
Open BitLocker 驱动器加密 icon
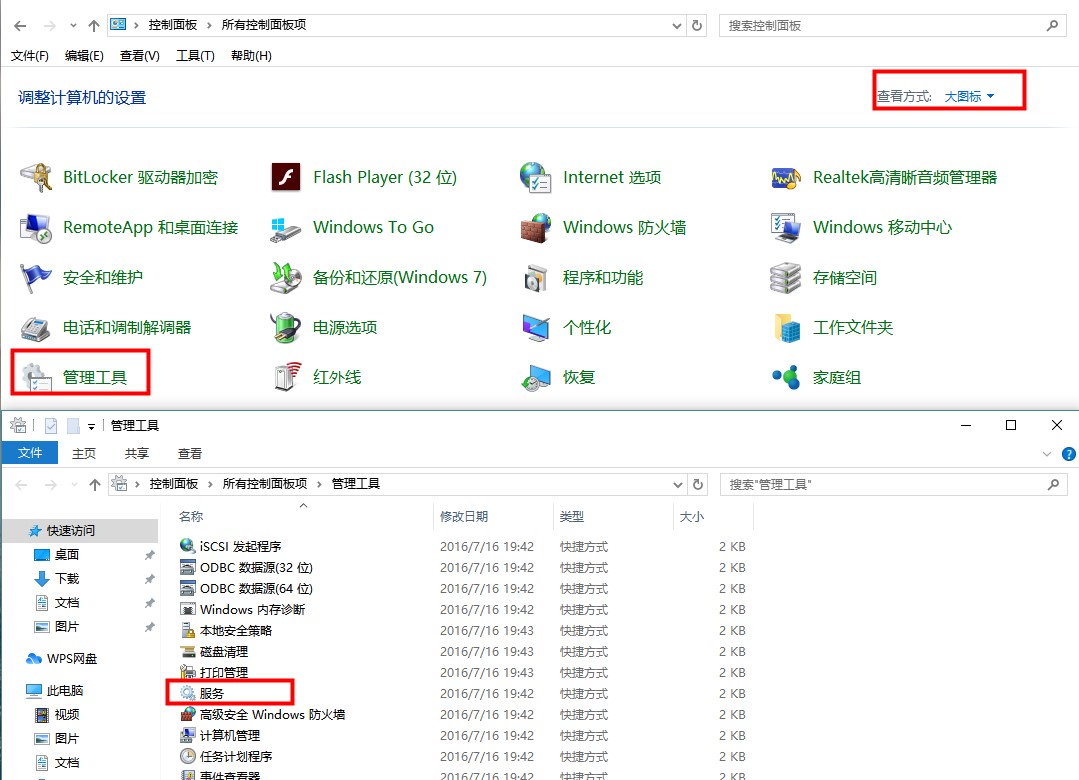(36, 178)
